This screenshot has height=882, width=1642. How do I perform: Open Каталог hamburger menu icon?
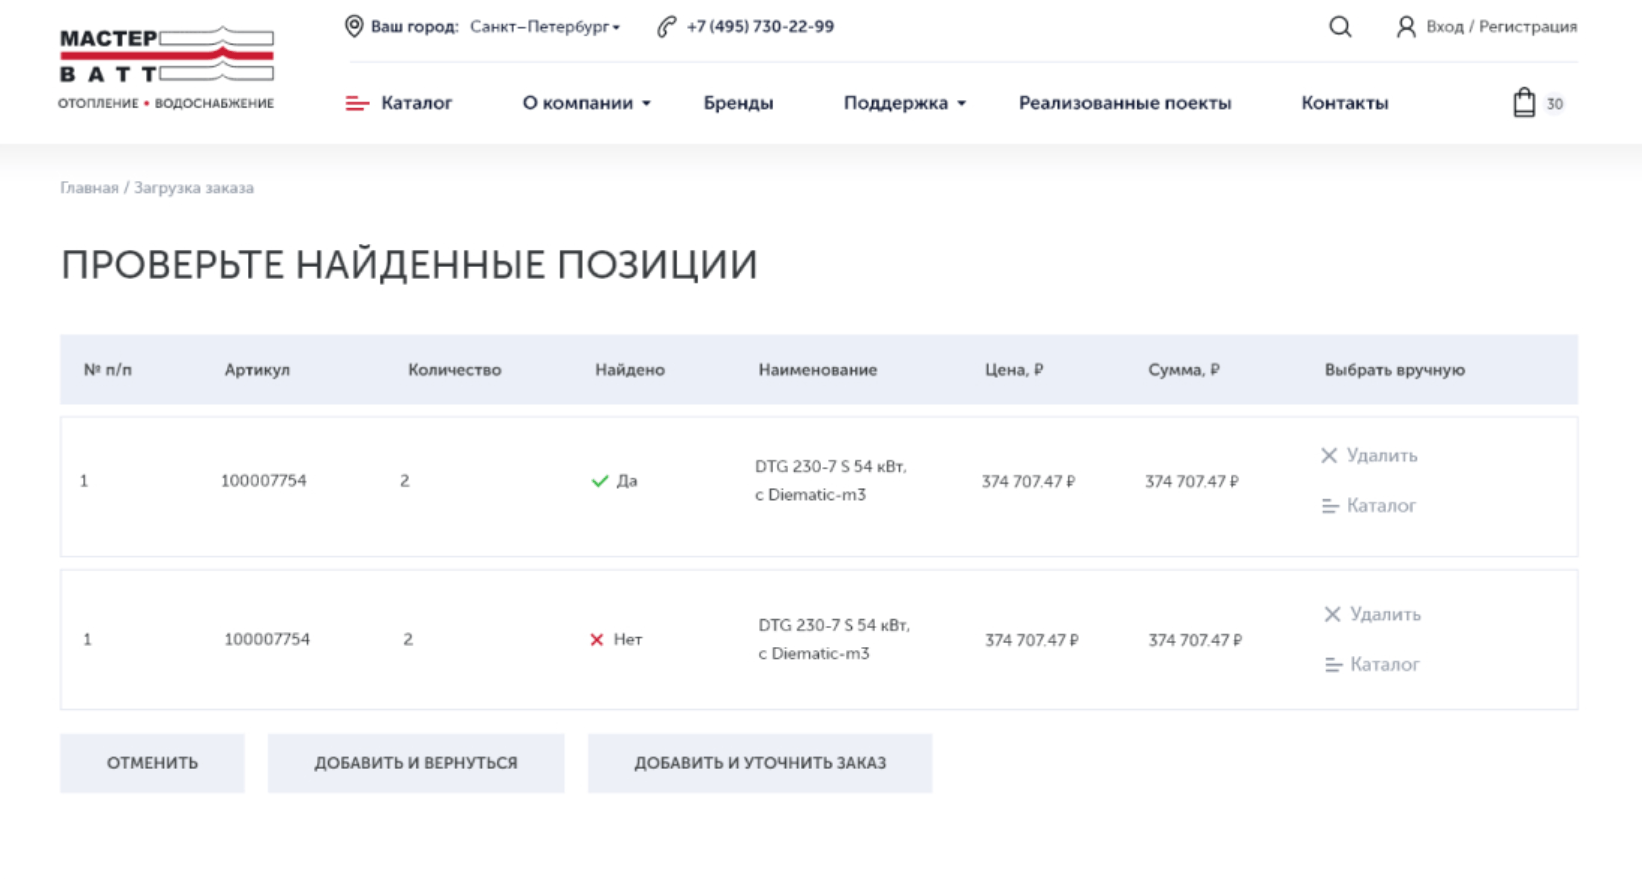(357, 103)
